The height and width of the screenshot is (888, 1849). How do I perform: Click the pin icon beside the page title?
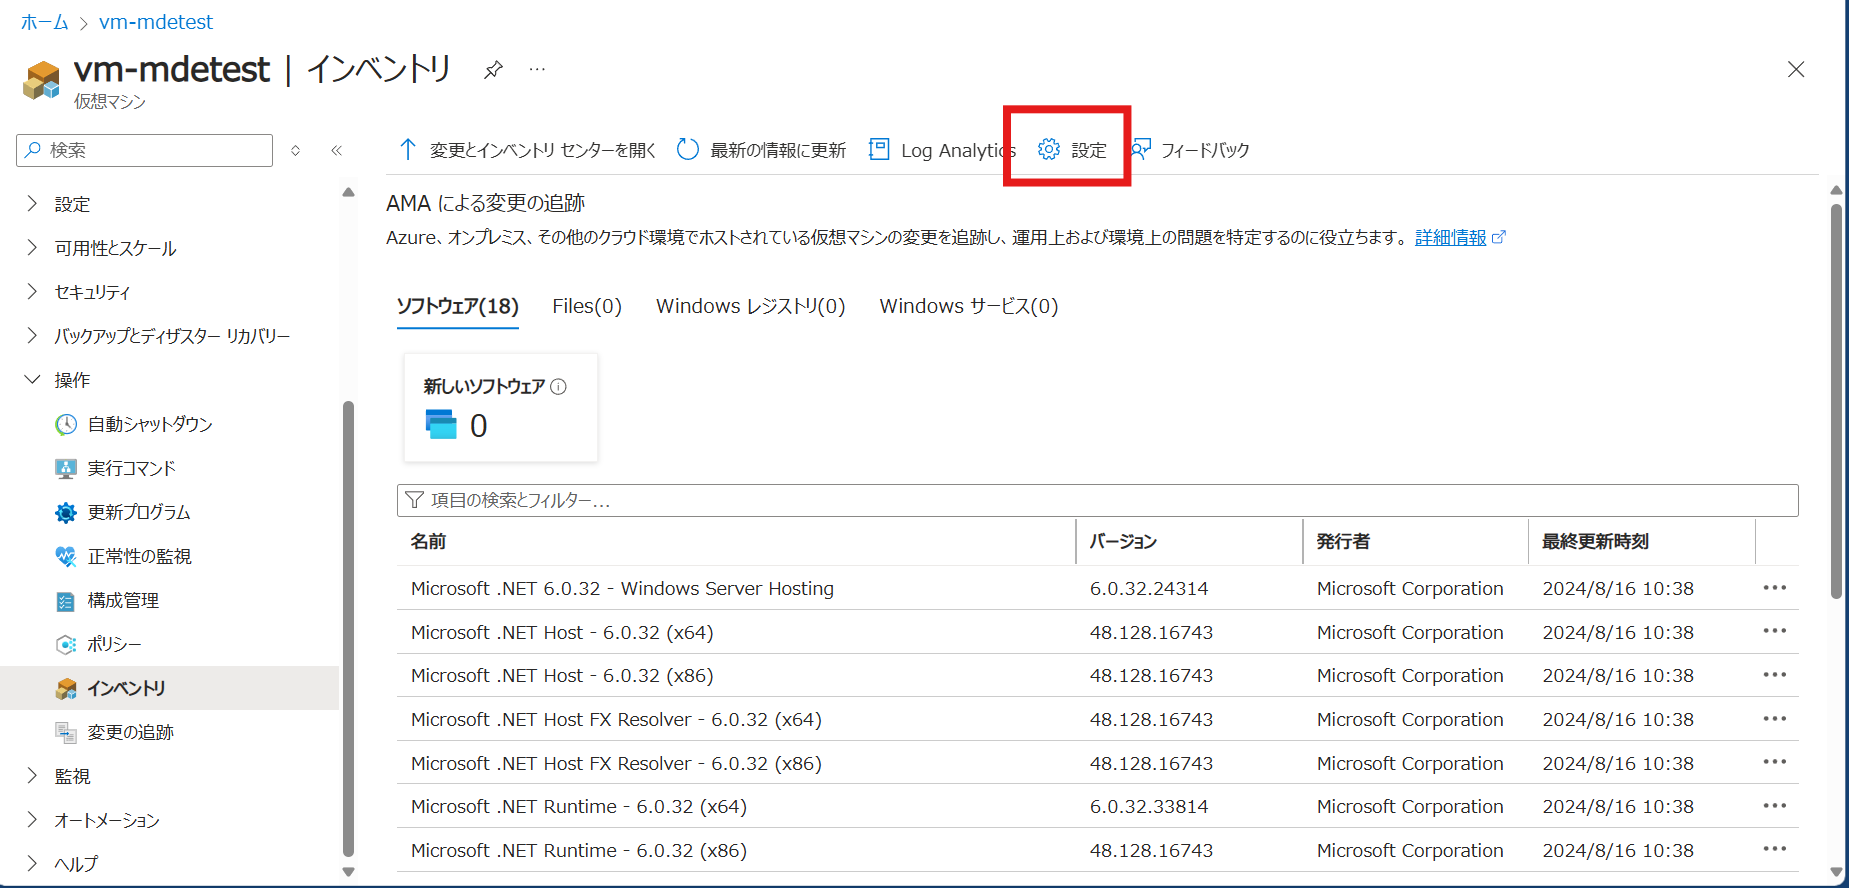coord(493,70)
